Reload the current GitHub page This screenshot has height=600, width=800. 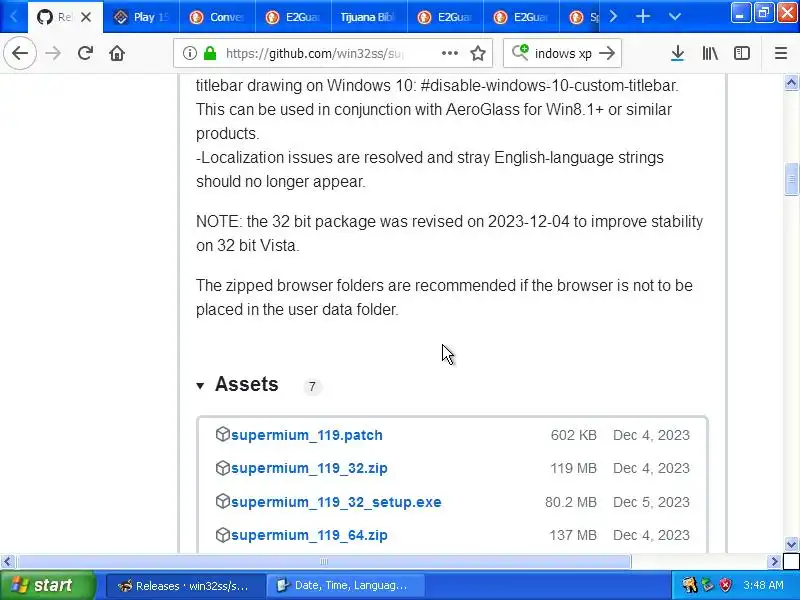click(x=85, y=53)
